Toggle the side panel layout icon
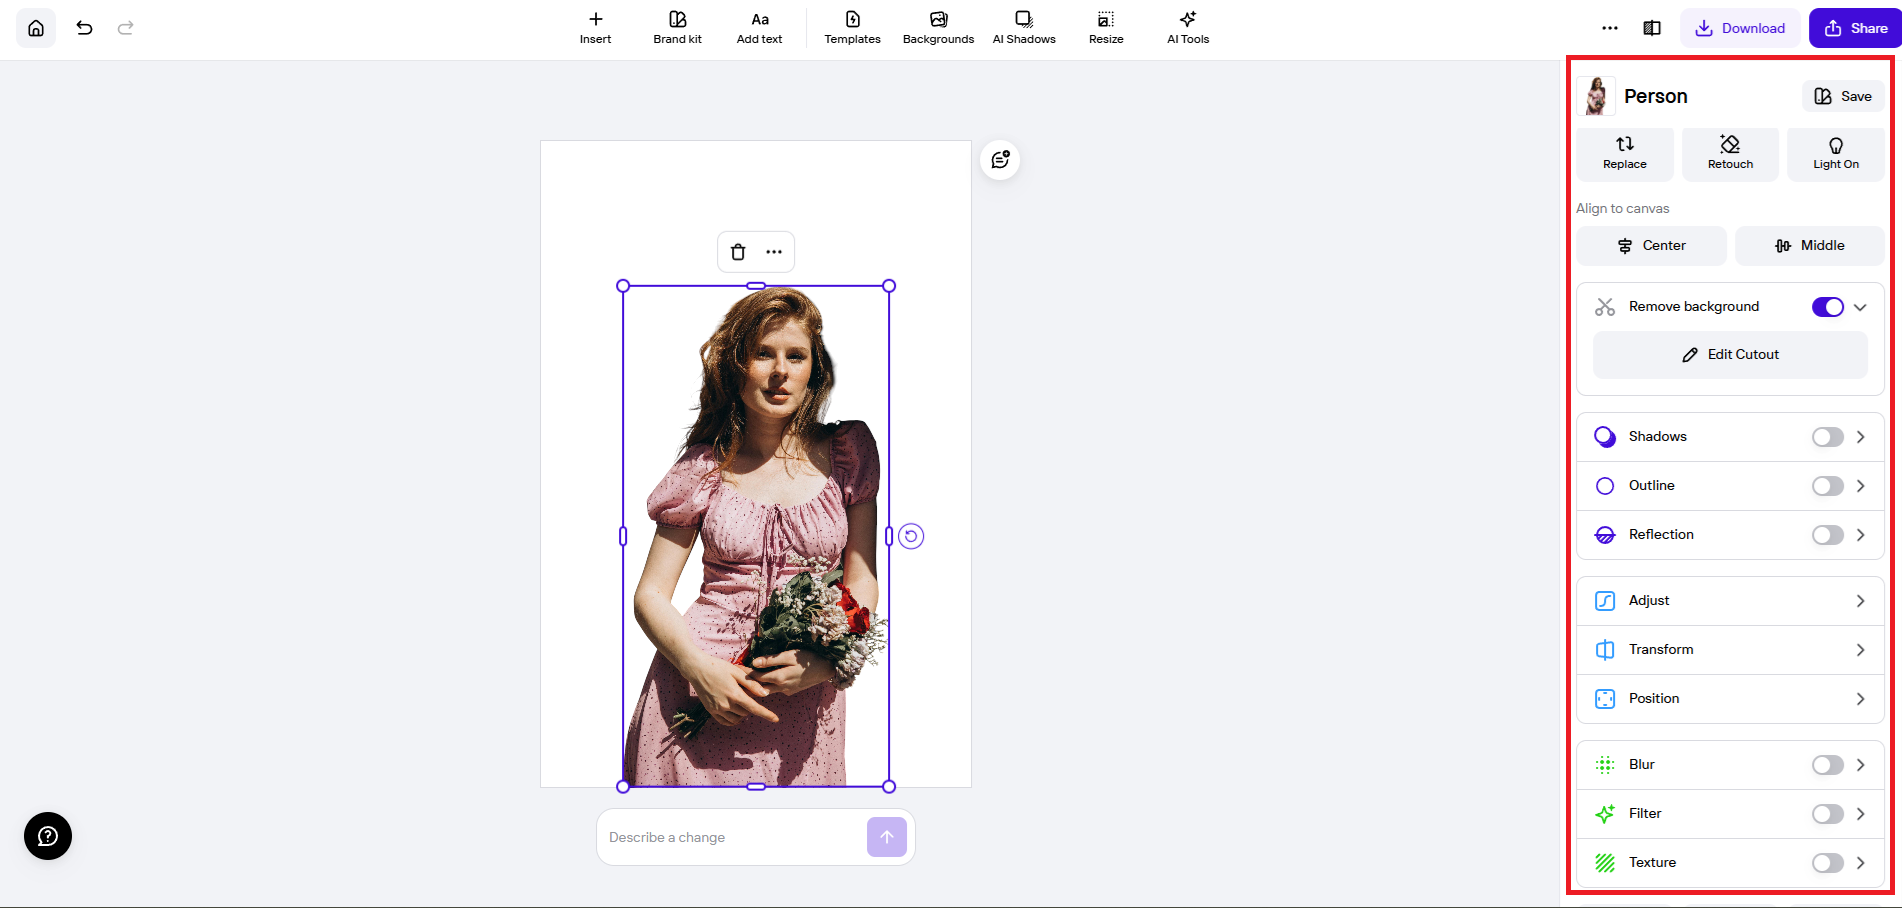Image resolution: width=1902 pixels, height=908 pixels. click(1652, 28)
